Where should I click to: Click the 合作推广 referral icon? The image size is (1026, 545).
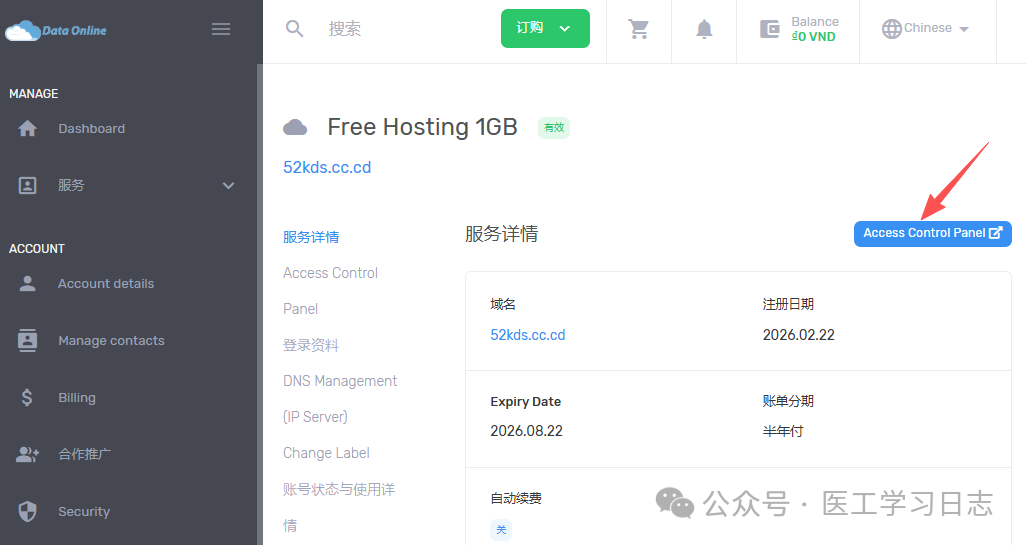(27, 454)
